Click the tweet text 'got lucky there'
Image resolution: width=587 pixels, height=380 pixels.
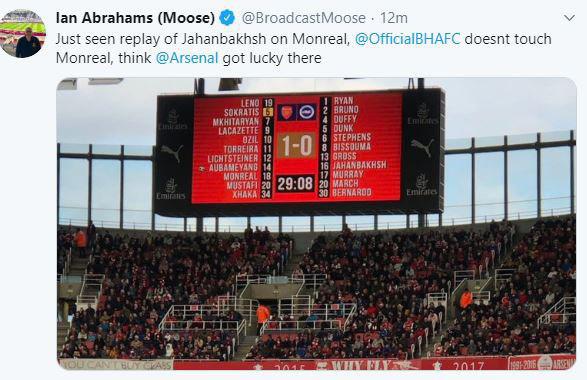pos(272,58)
